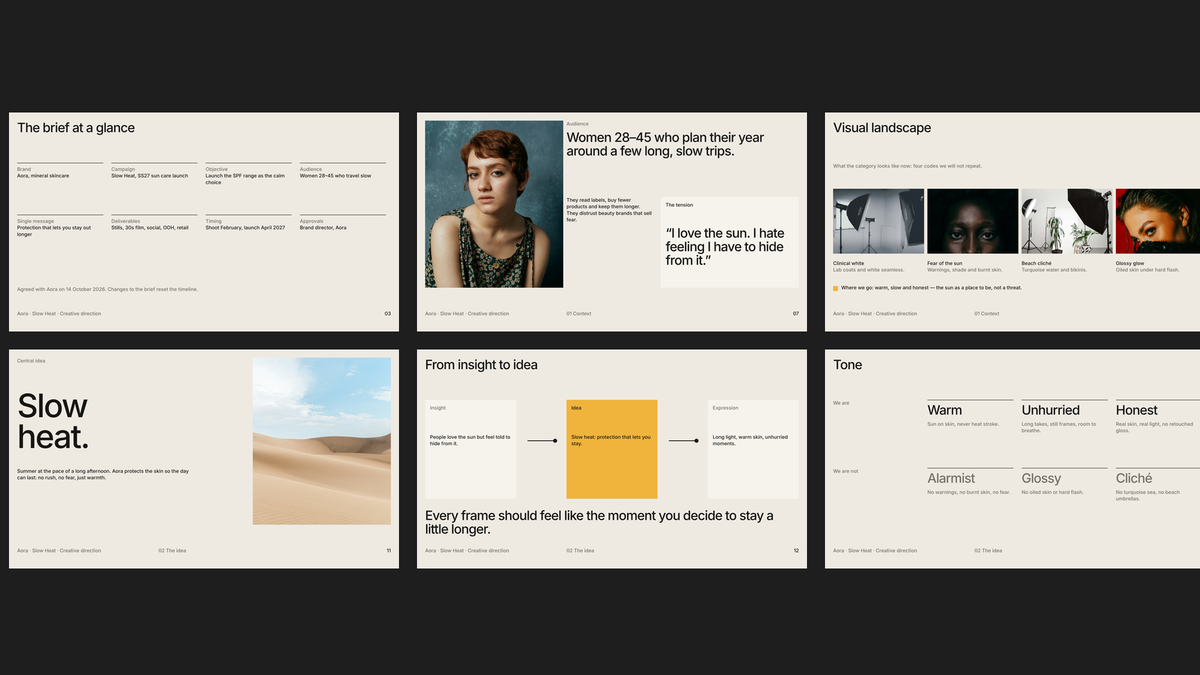Click Sun on skin, never heat stroke.
The height and width of the screenshot is (675, 1200).
[x=963, y=424]
